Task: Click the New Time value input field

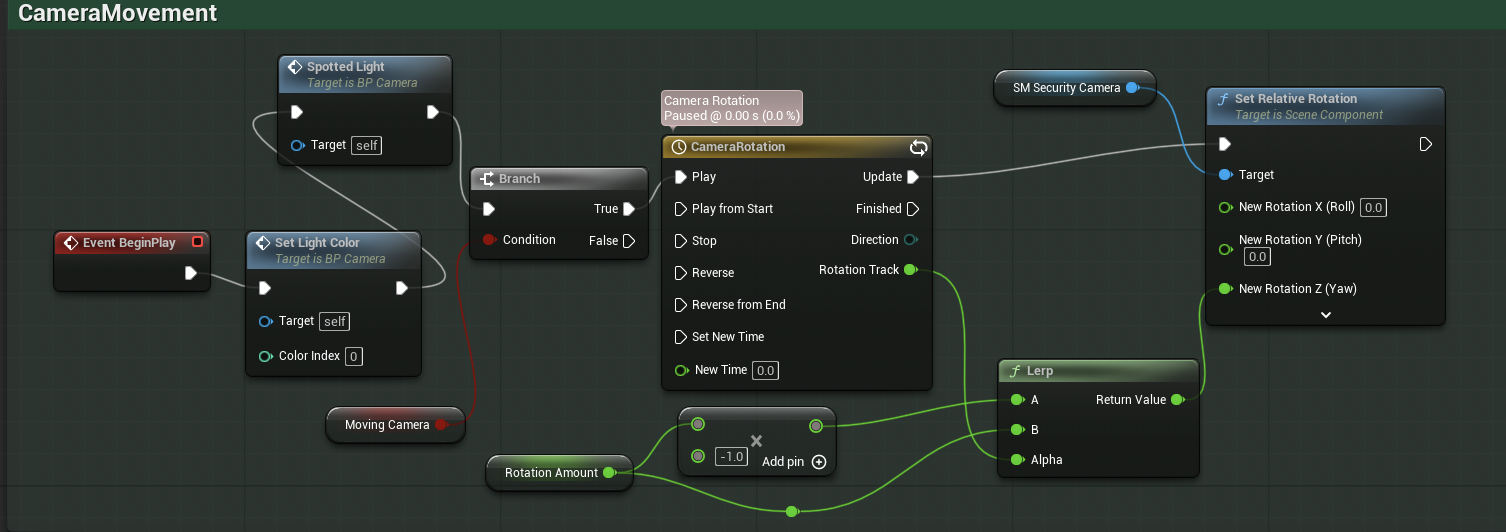Action: 765,370
